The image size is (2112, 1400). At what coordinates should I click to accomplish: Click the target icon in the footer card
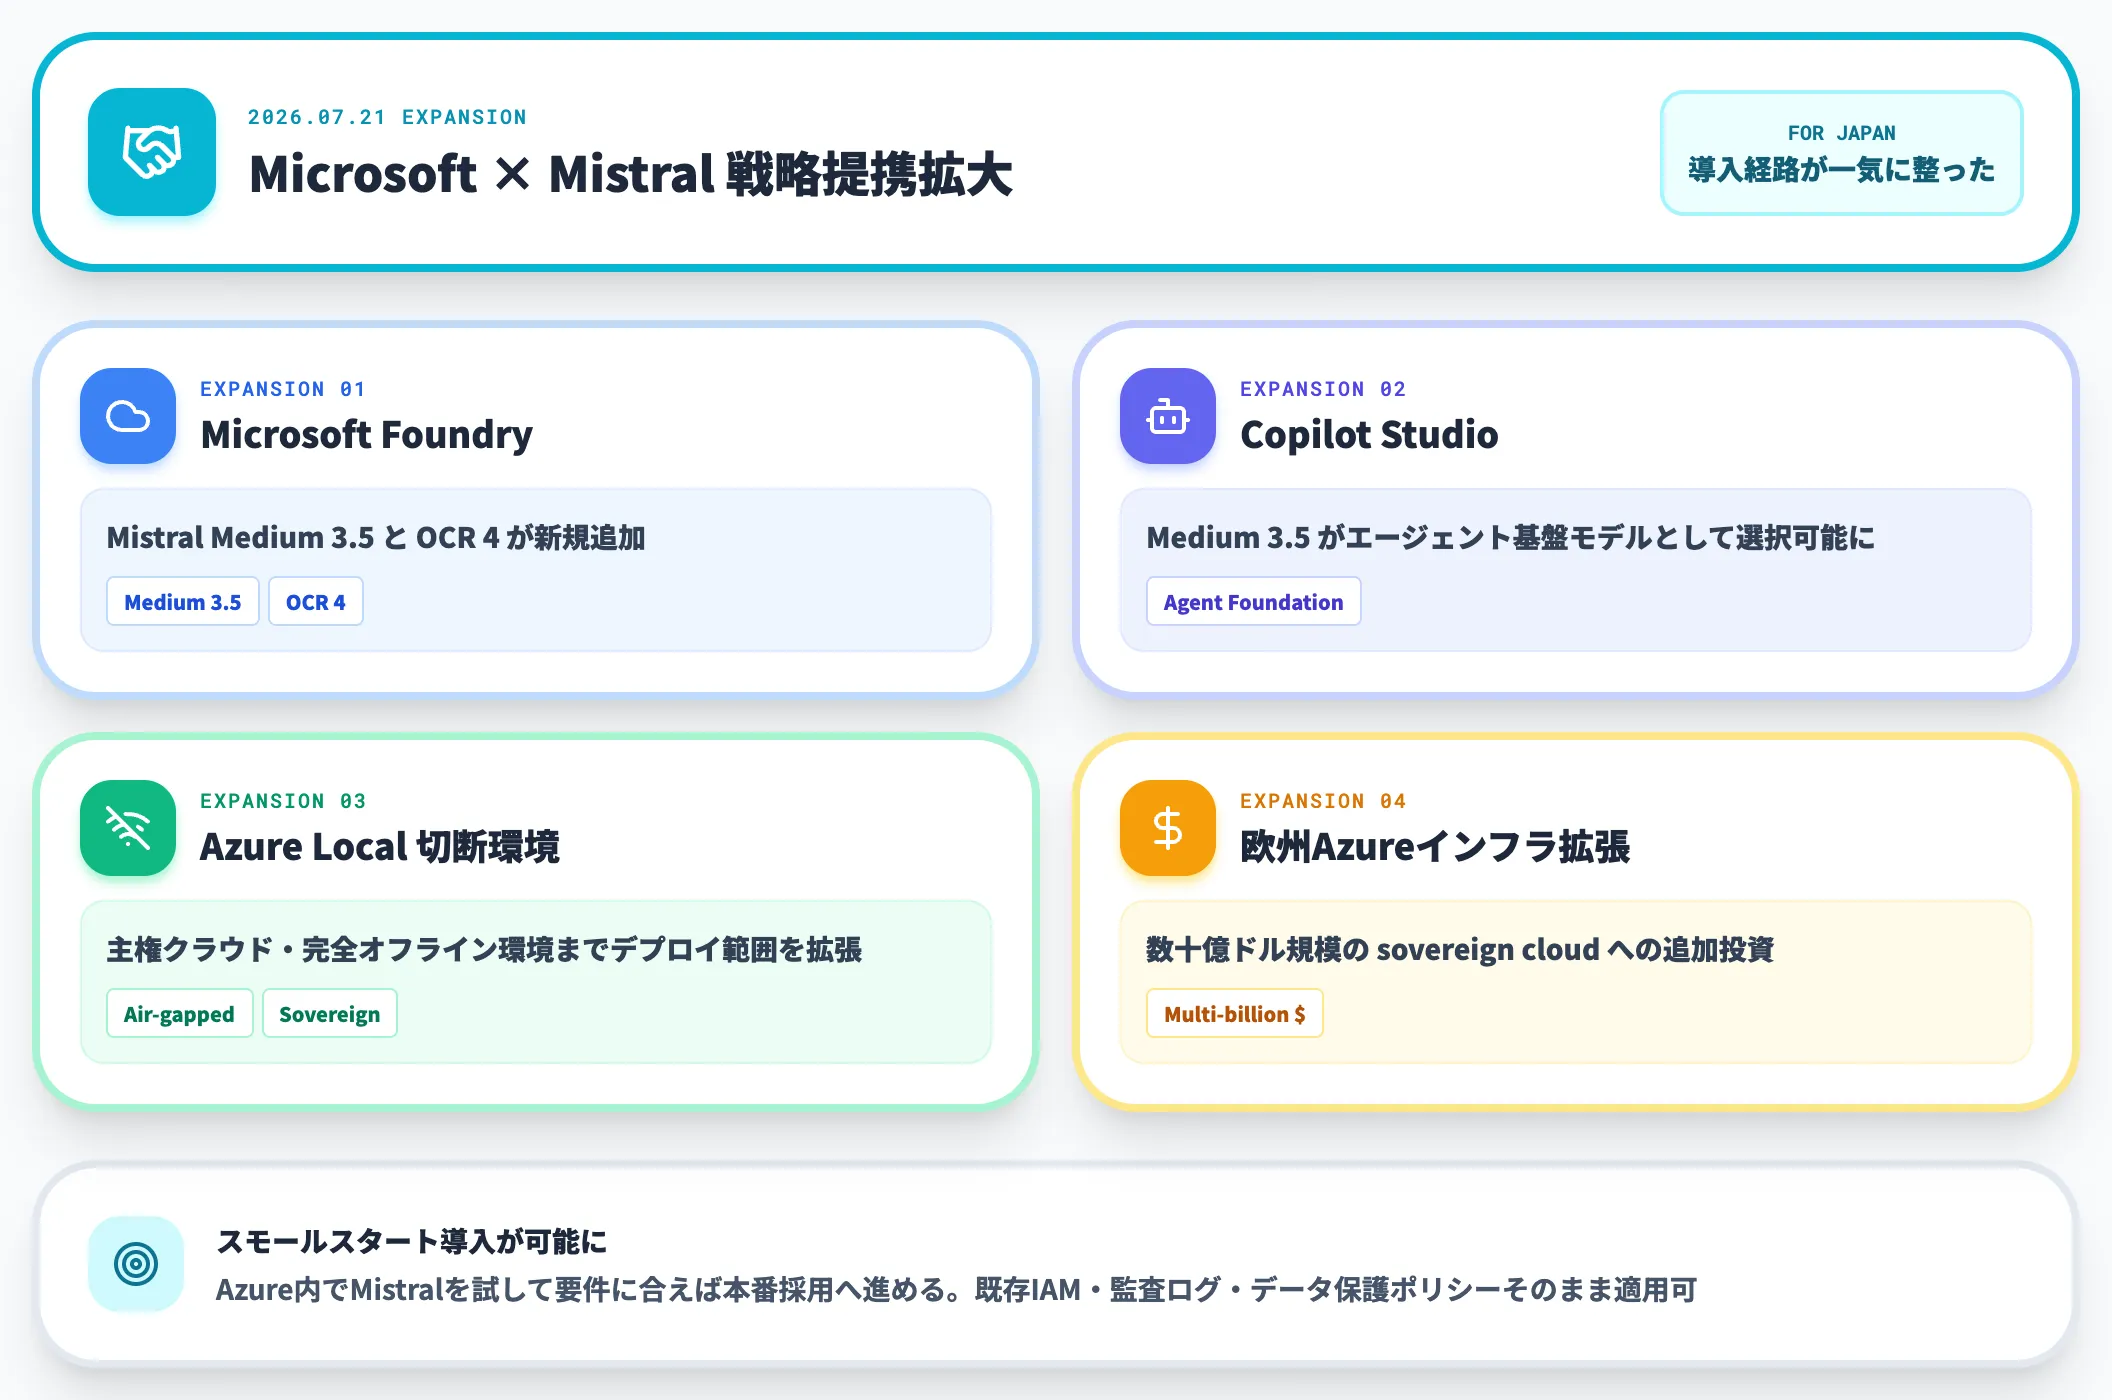pos(136,1264)
